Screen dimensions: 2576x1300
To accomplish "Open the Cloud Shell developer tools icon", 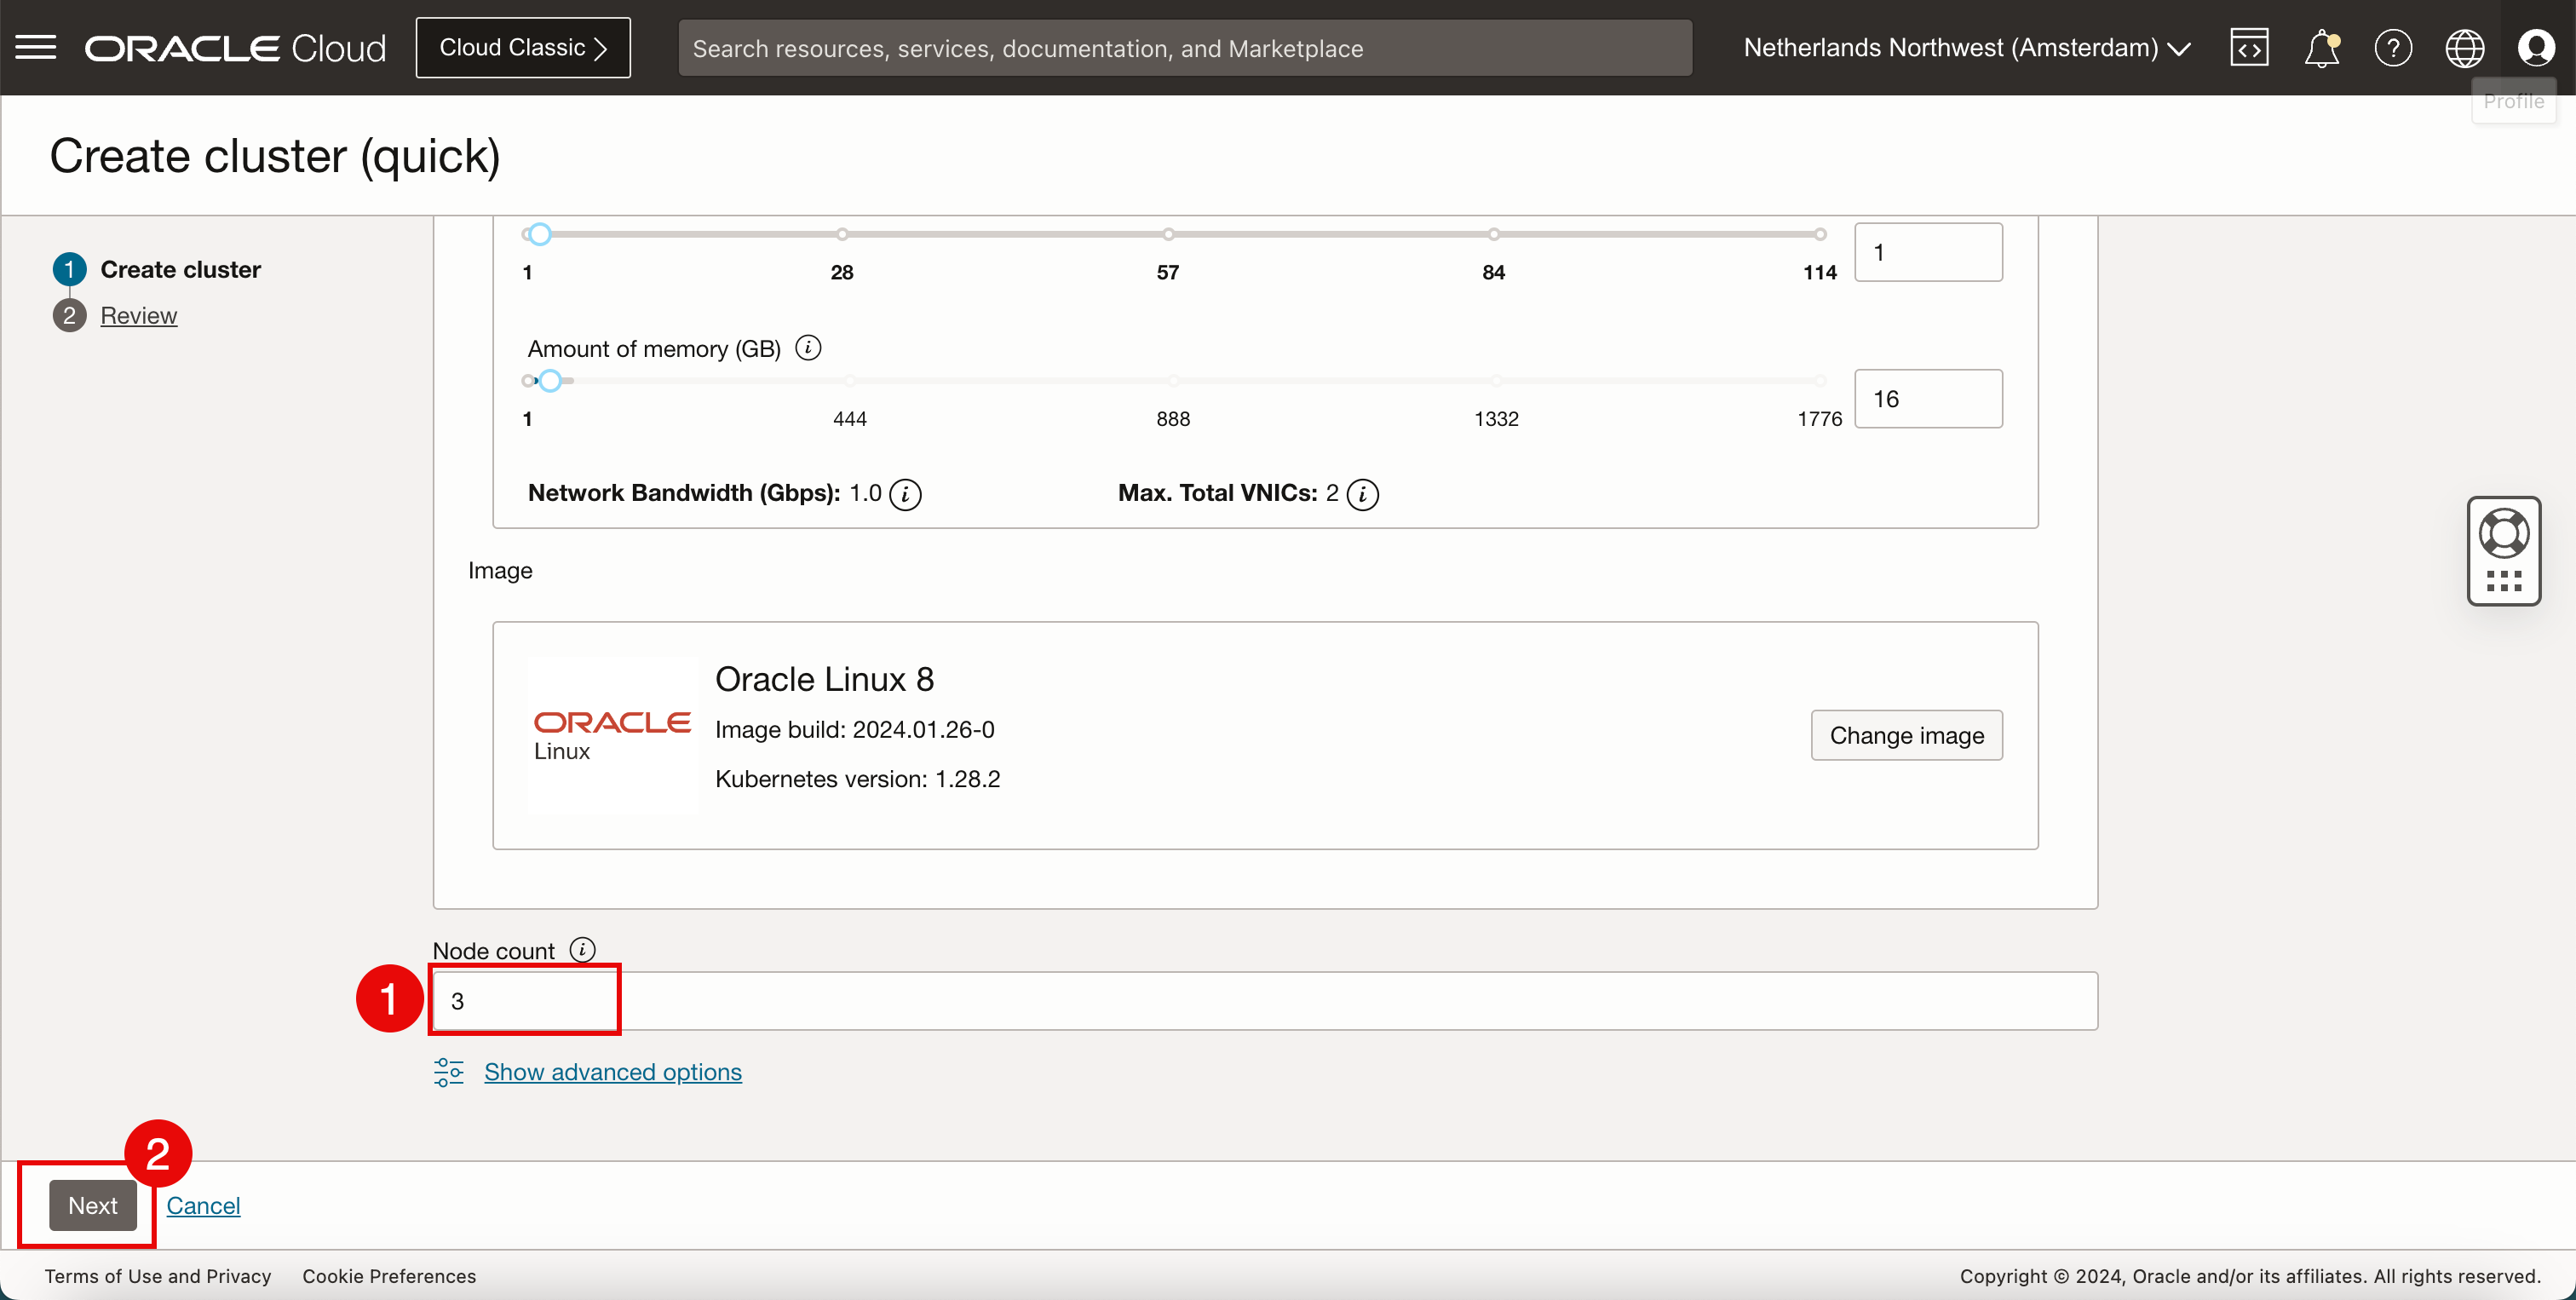I will pyautogui.click(x=2249, y=47).
